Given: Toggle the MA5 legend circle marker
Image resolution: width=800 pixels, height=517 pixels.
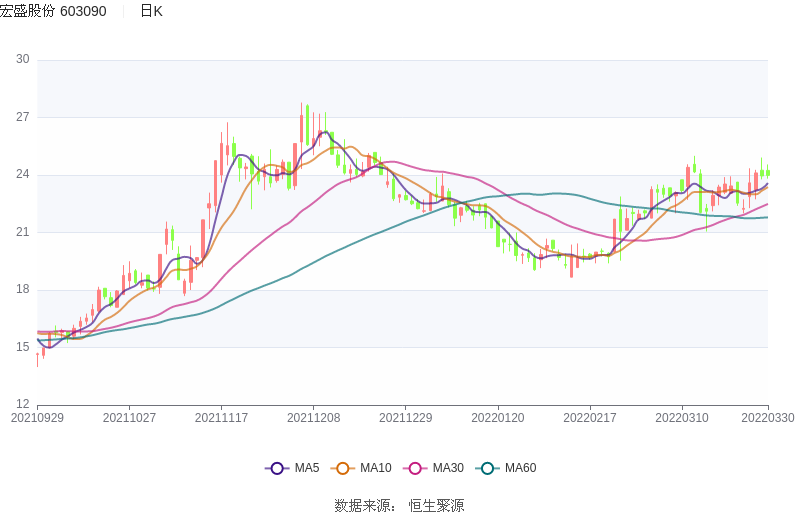Looking at the screenshot, I should click(277, 468).
